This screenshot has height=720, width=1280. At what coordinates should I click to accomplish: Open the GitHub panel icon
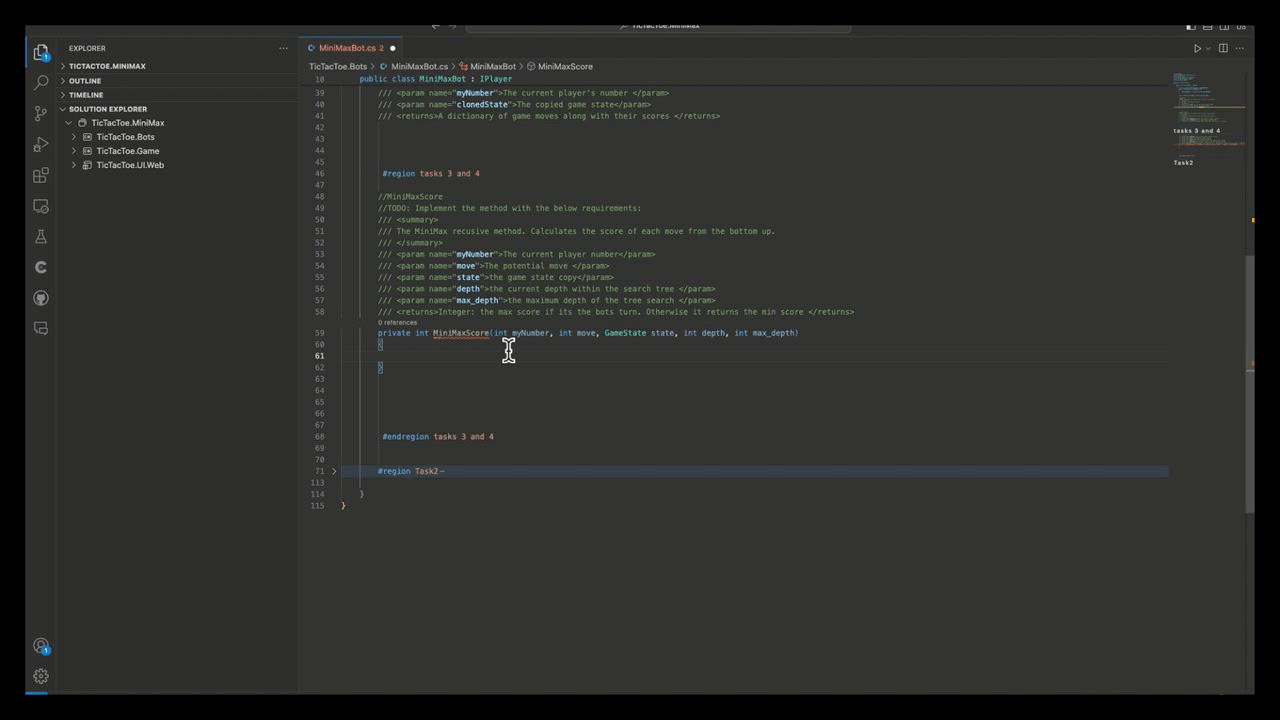point(40,297)
